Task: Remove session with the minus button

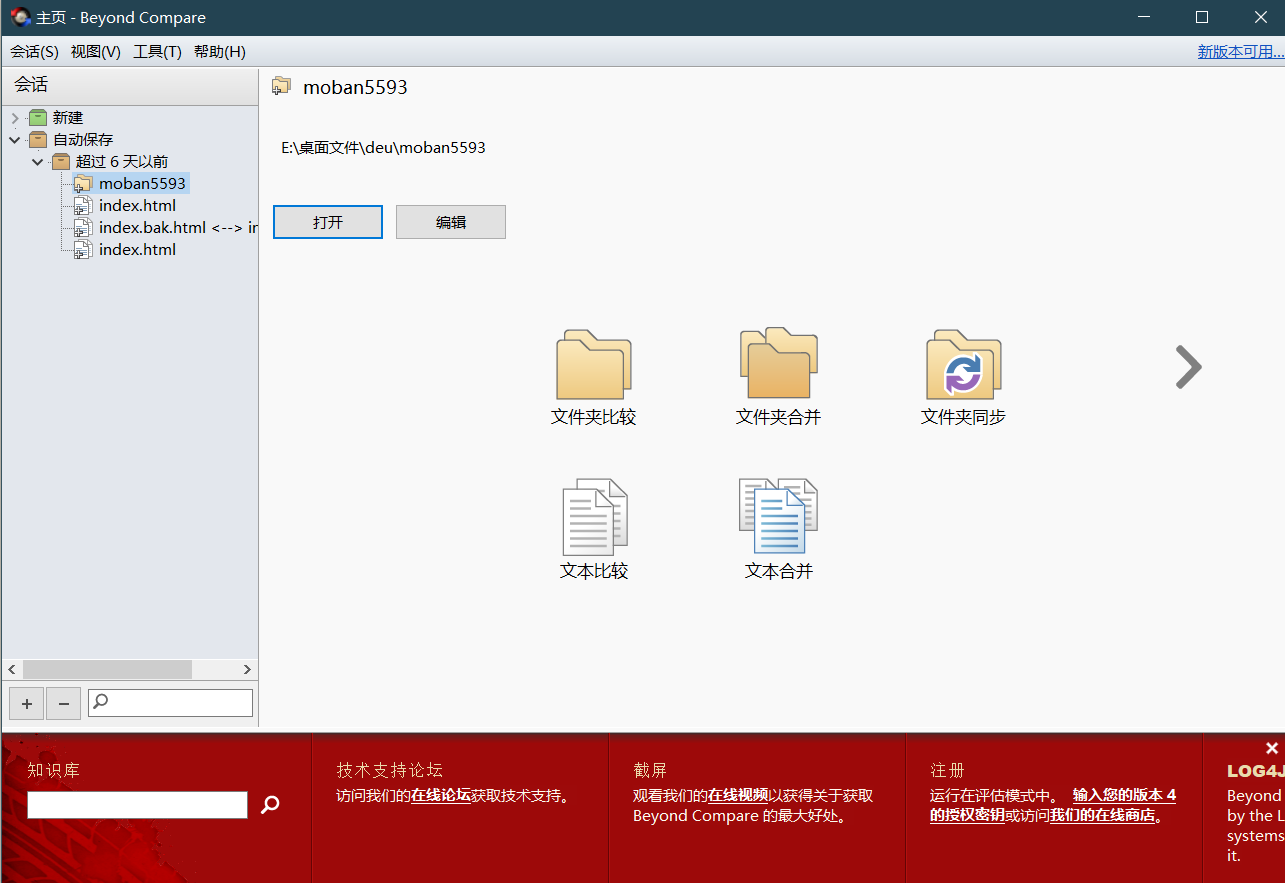Action: tap(64, 704)
